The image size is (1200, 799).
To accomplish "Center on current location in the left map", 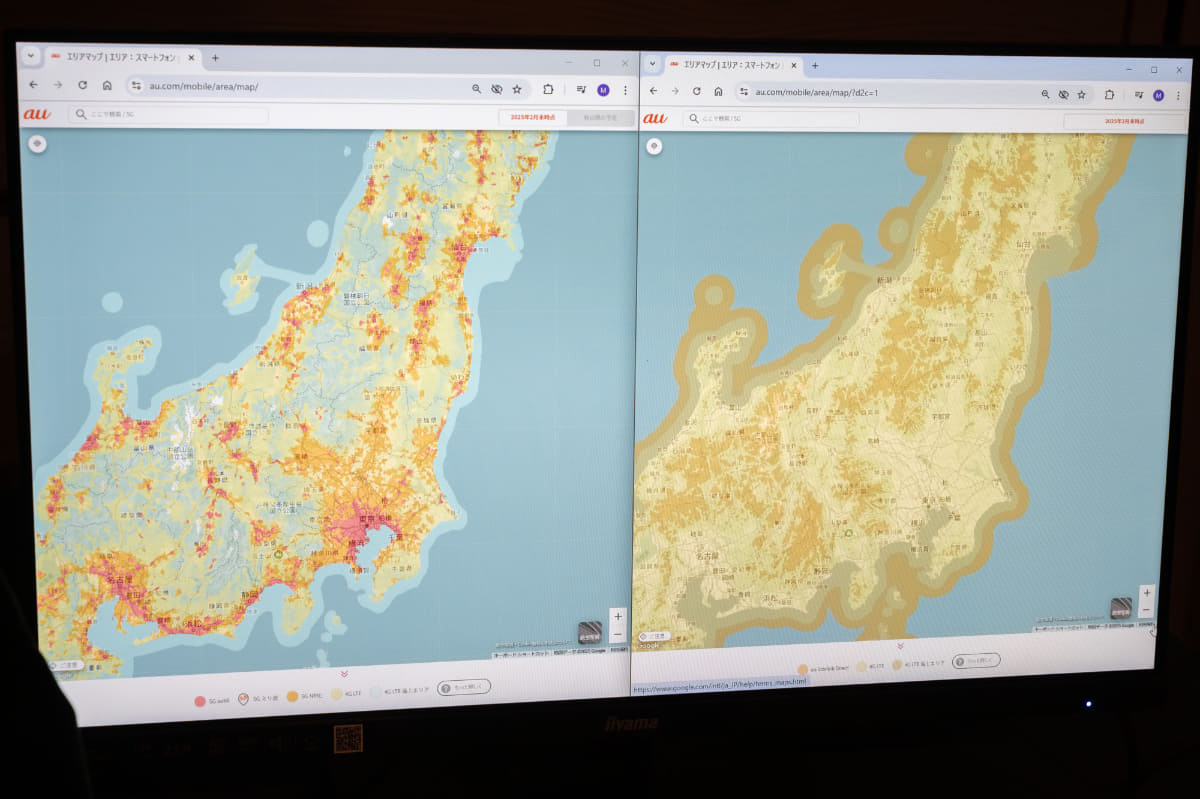I will (37, 143).
